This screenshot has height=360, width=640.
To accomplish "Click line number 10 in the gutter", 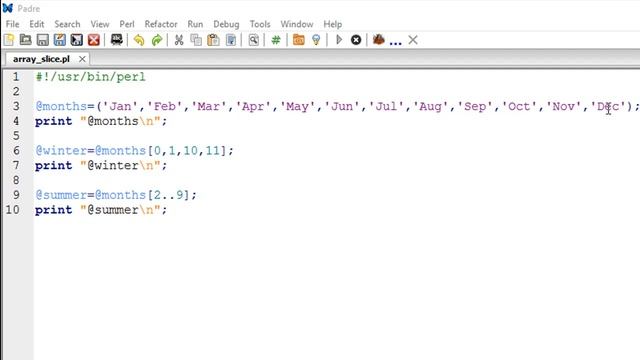I will (12, 210).
